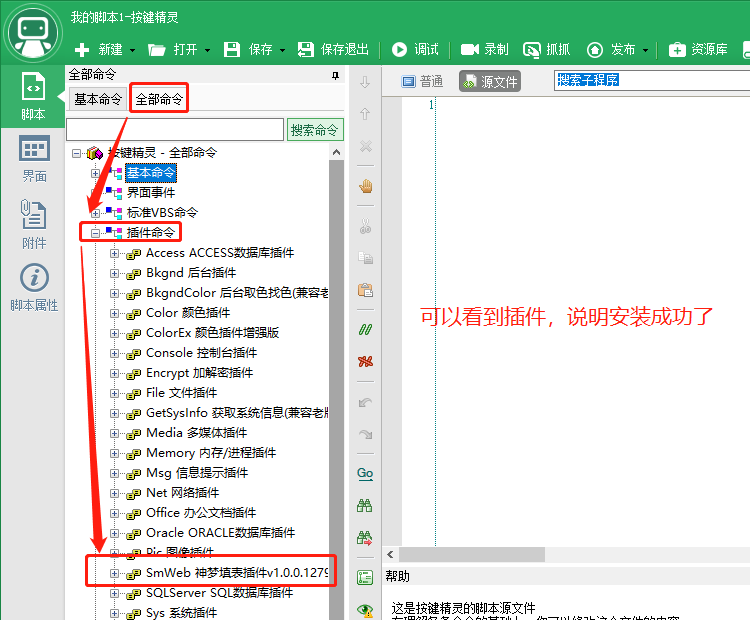Select the hand tool icon

(x=366, y=186)
